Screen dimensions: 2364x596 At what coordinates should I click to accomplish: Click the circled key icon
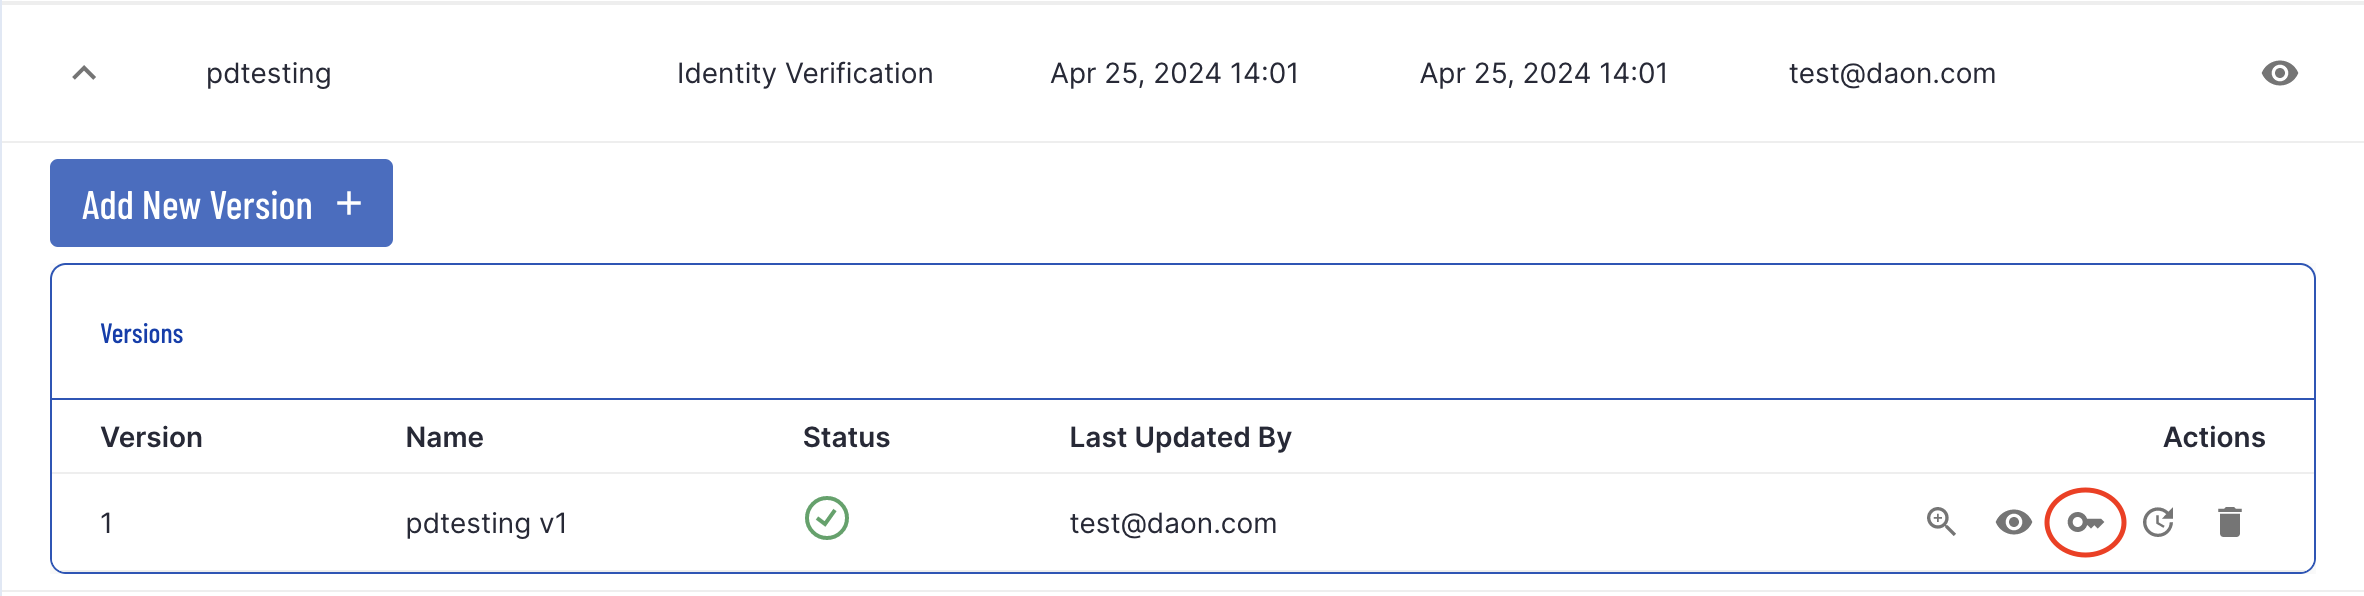click(x=2085, y=522)
